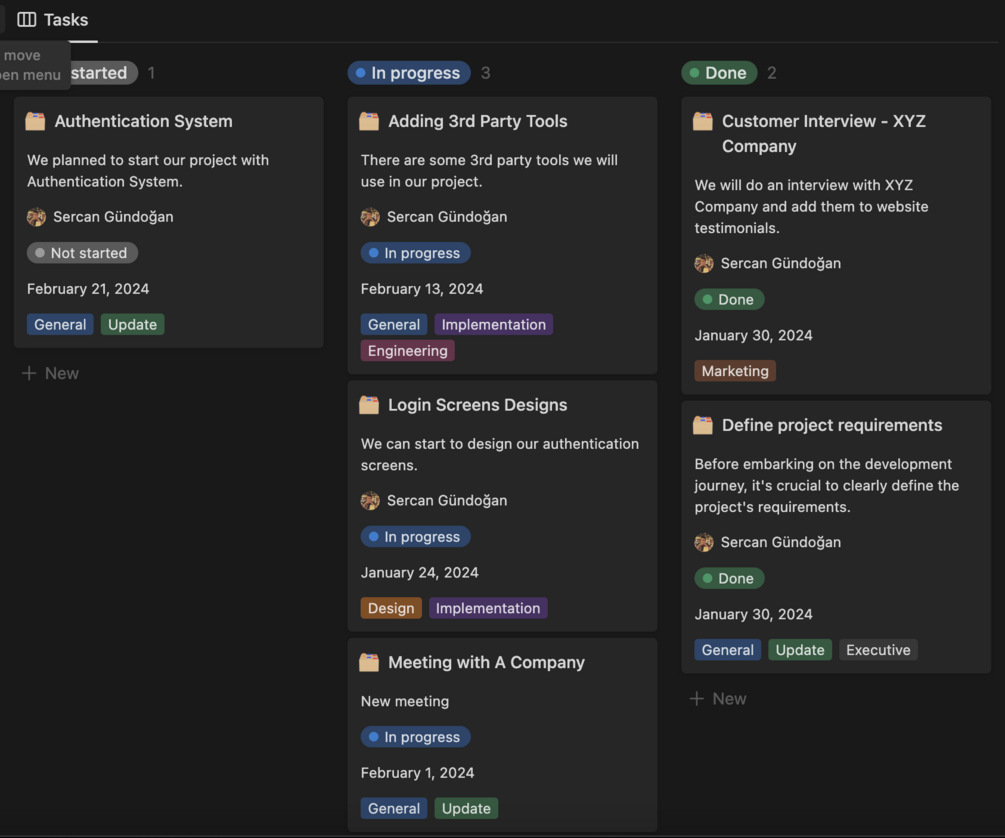This screenshot has width=1005, height=838.
Task: Click Customer Interview card description text
Action: [x=811, y=206]
